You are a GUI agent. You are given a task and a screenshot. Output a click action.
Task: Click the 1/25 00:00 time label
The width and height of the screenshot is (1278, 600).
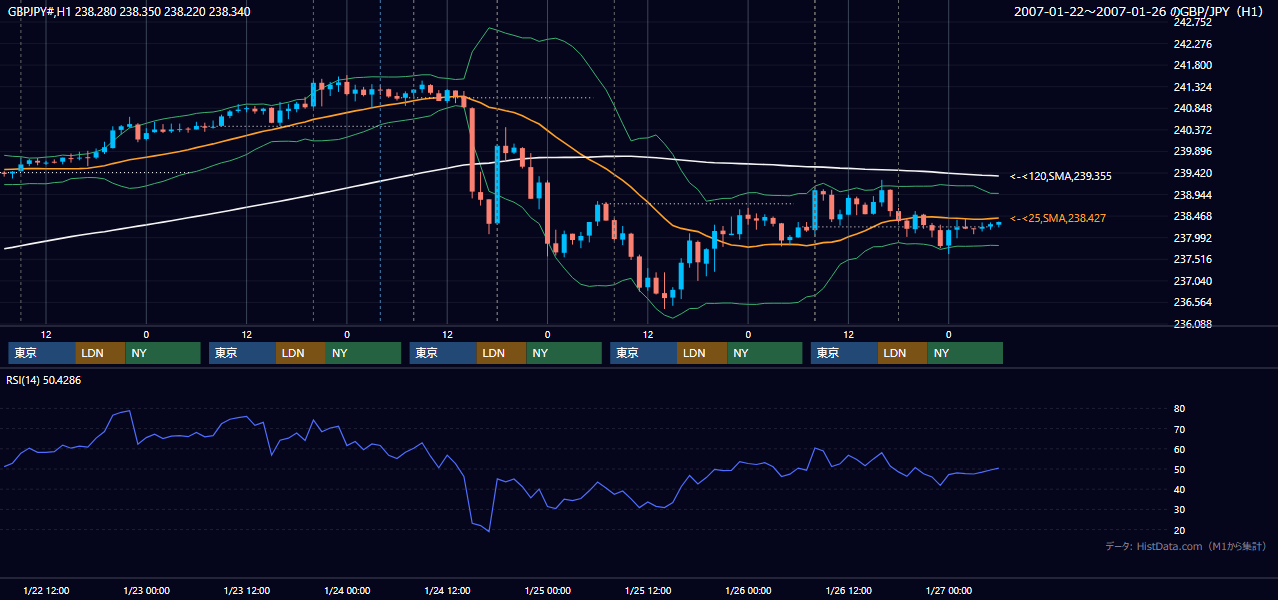[547, 590]
